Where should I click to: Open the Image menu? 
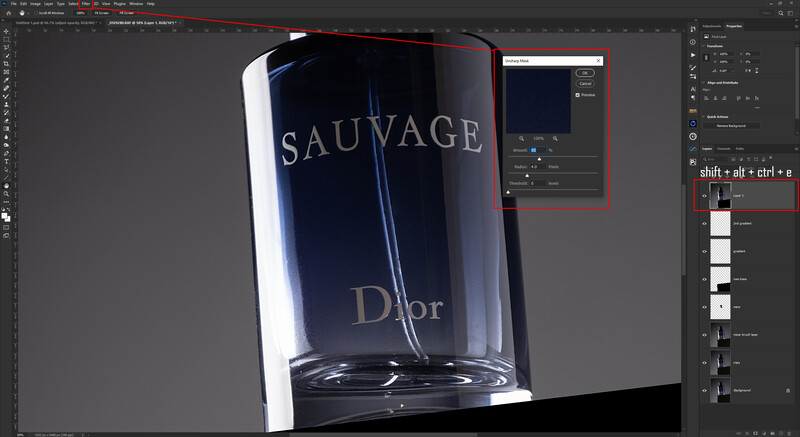pos(35,4)
